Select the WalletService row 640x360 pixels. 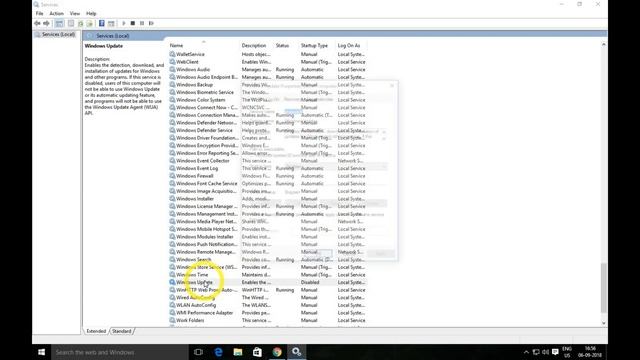(267, 54)
